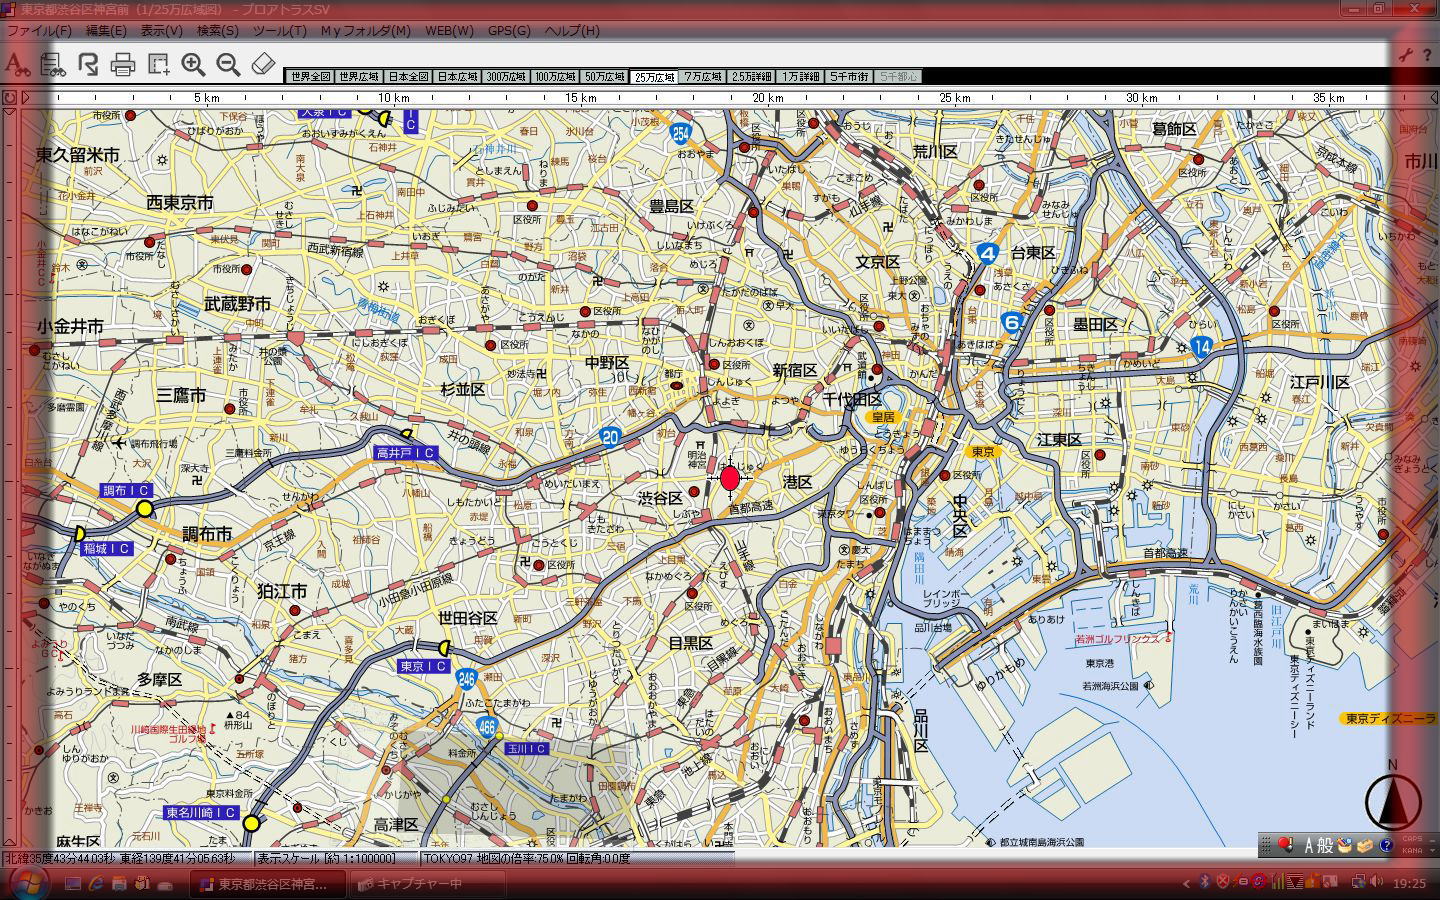Click the red location marker on map
This screenshot has height=900, width=1440.
click(730, 479)
